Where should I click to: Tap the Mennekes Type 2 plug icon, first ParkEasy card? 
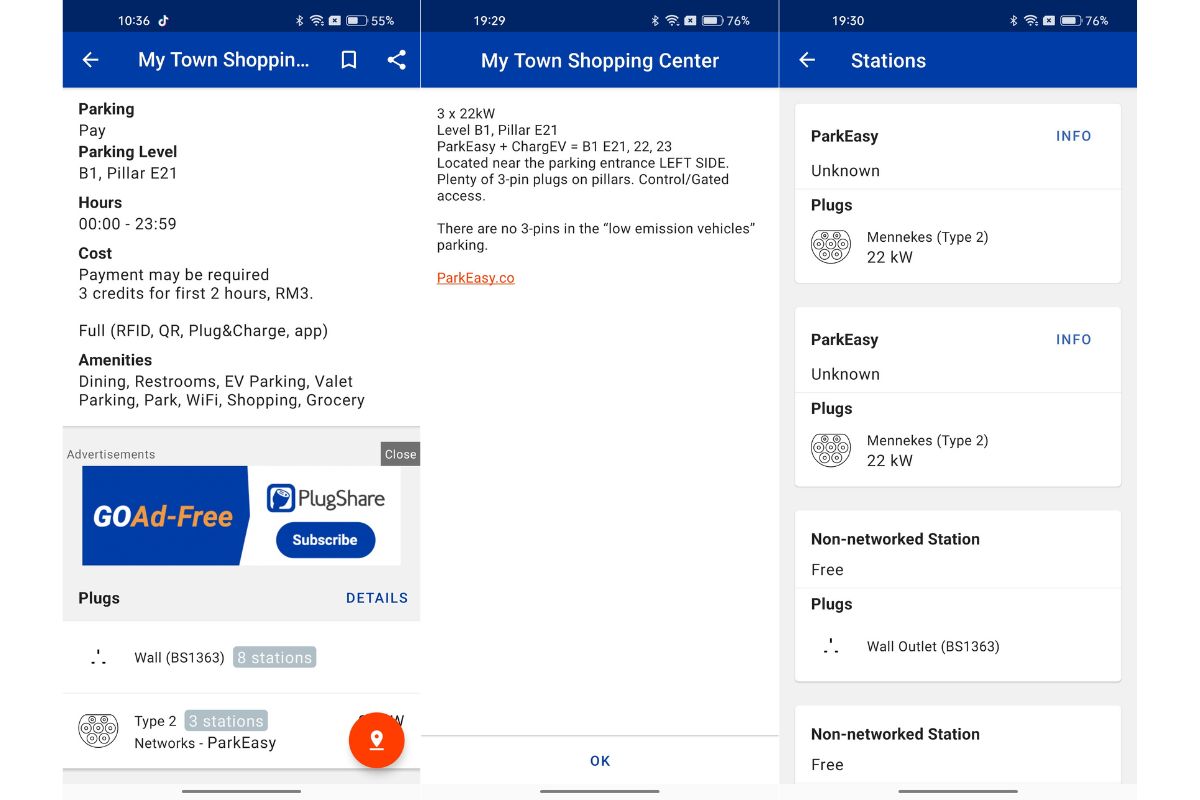830,246
